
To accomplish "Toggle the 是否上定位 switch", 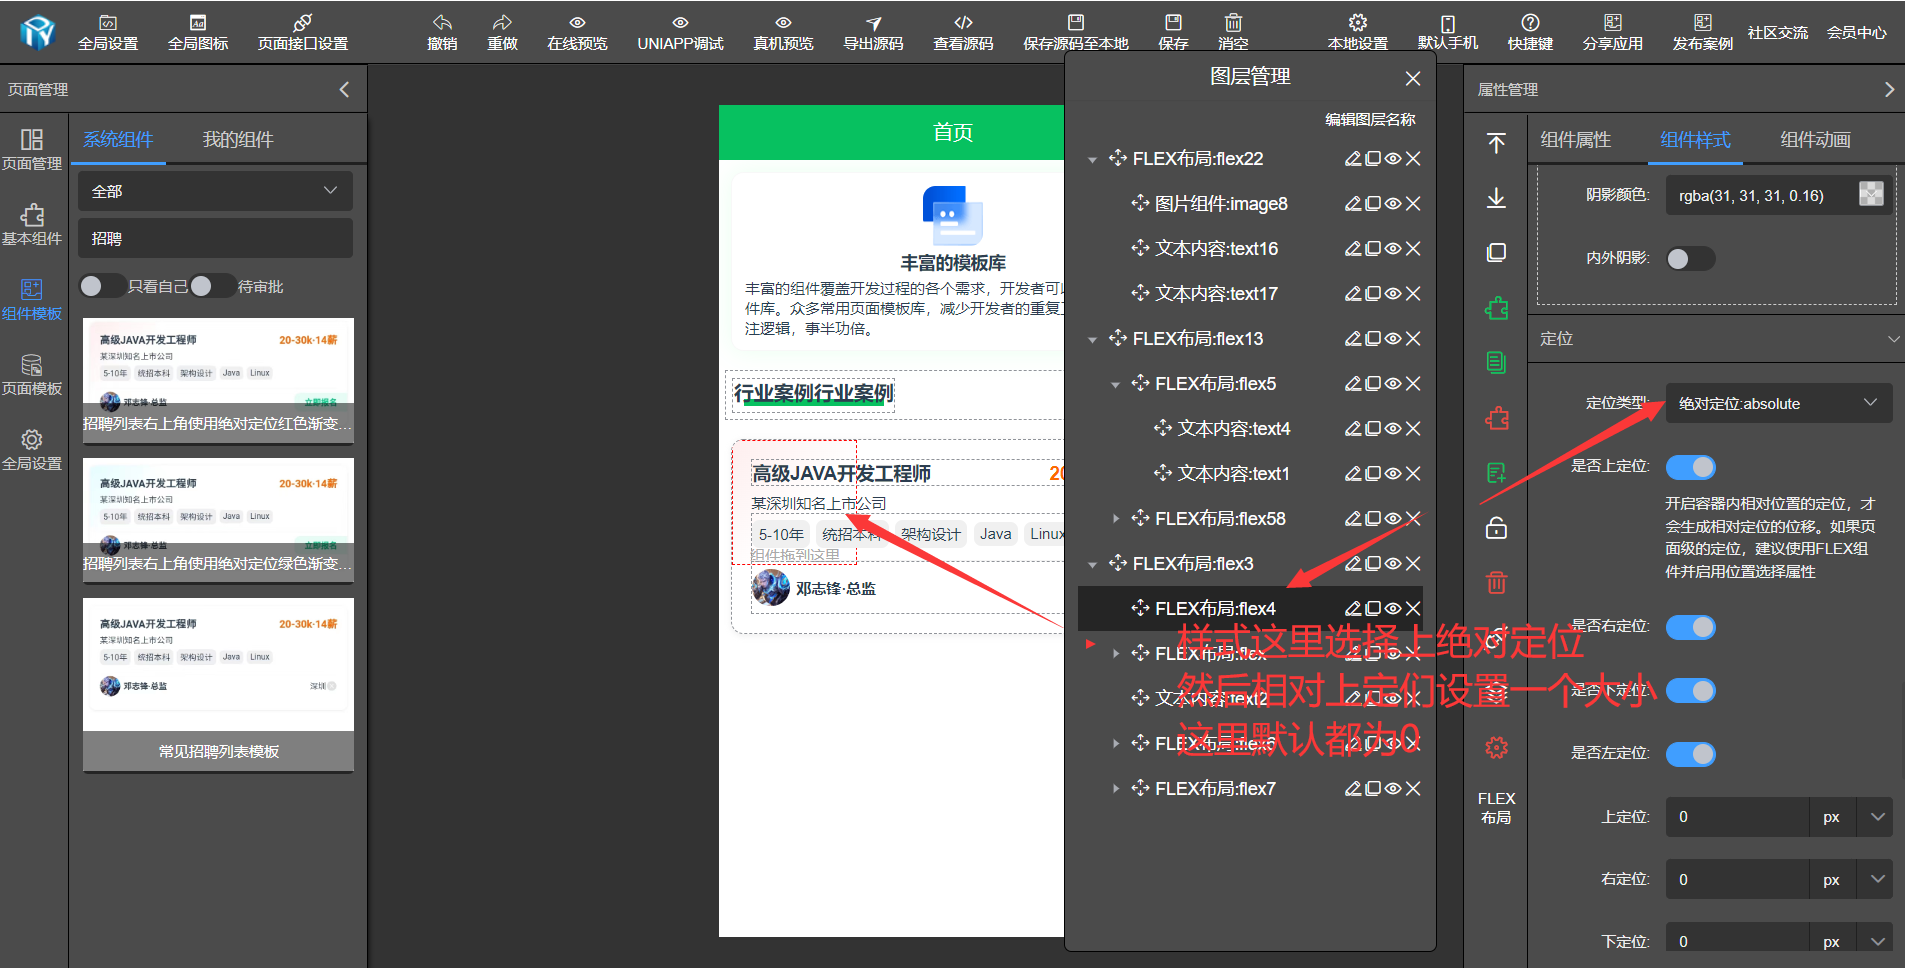I will pyautogui.click(x=1690, y=467).
